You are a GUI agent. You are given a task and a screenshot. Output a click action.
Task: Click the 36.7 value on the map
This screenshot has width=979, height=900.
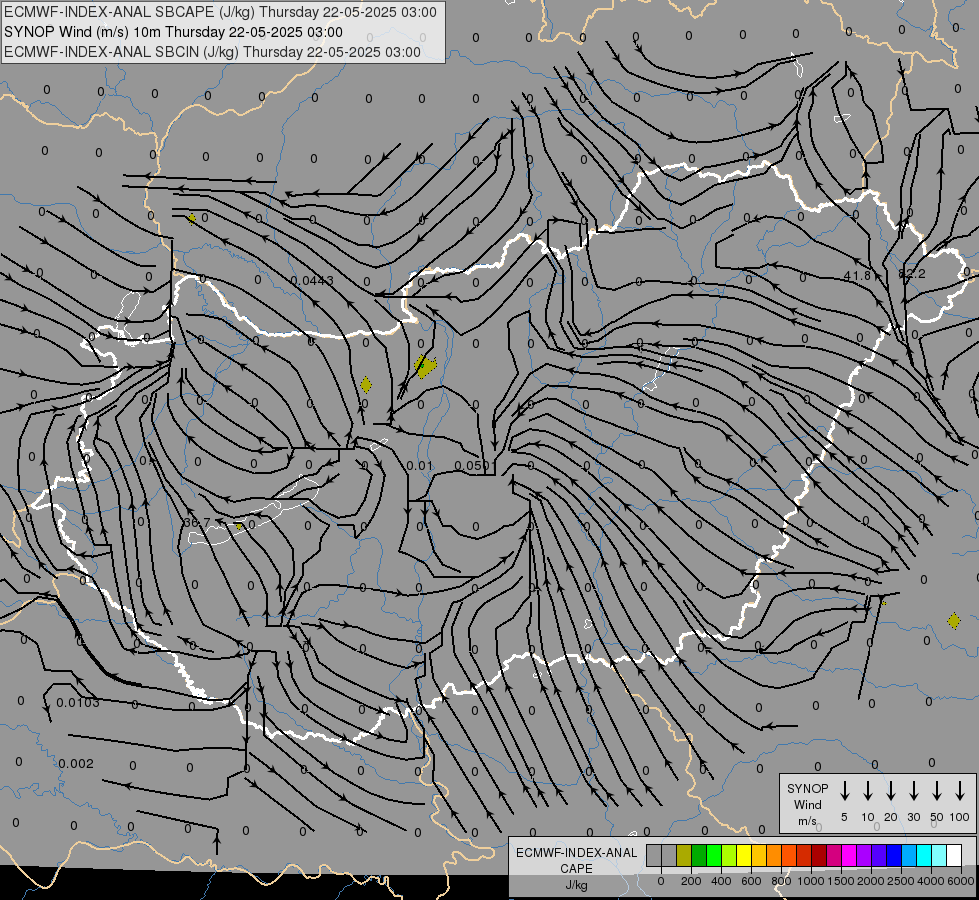point(197,522)
